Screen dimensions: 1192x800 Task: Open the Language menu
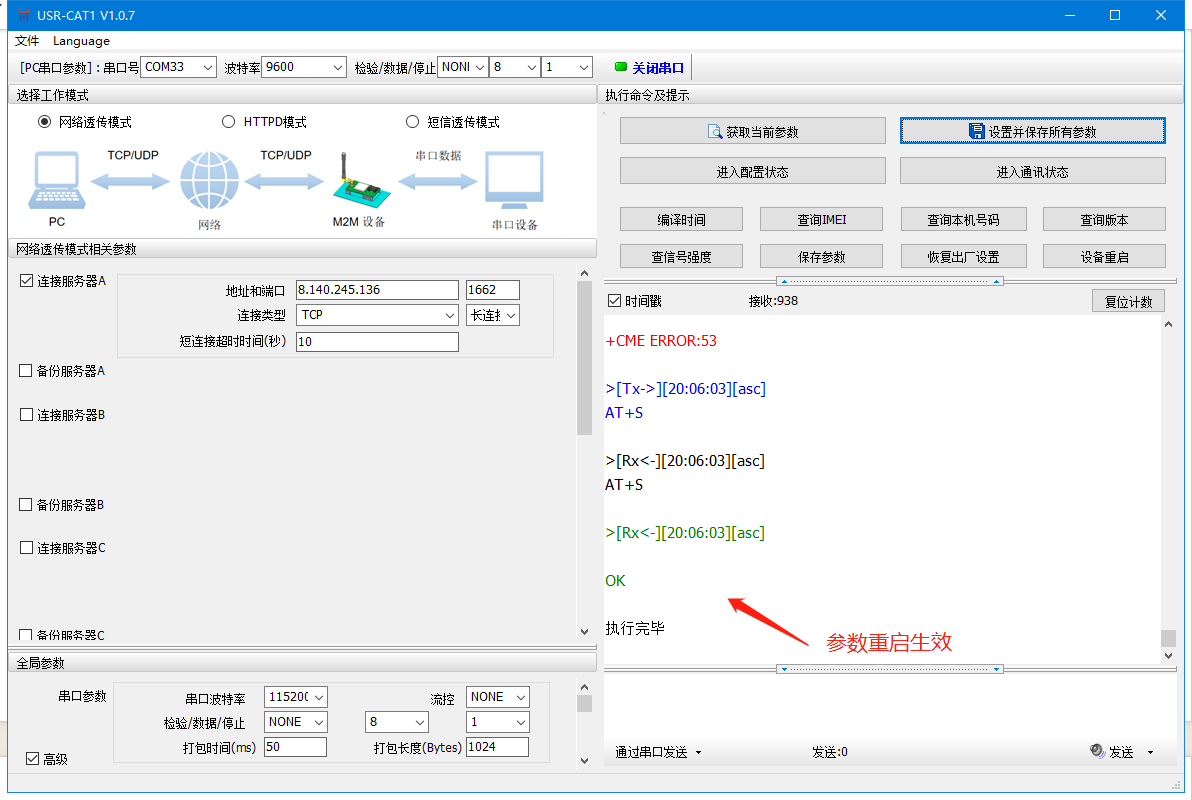(81, 41)
